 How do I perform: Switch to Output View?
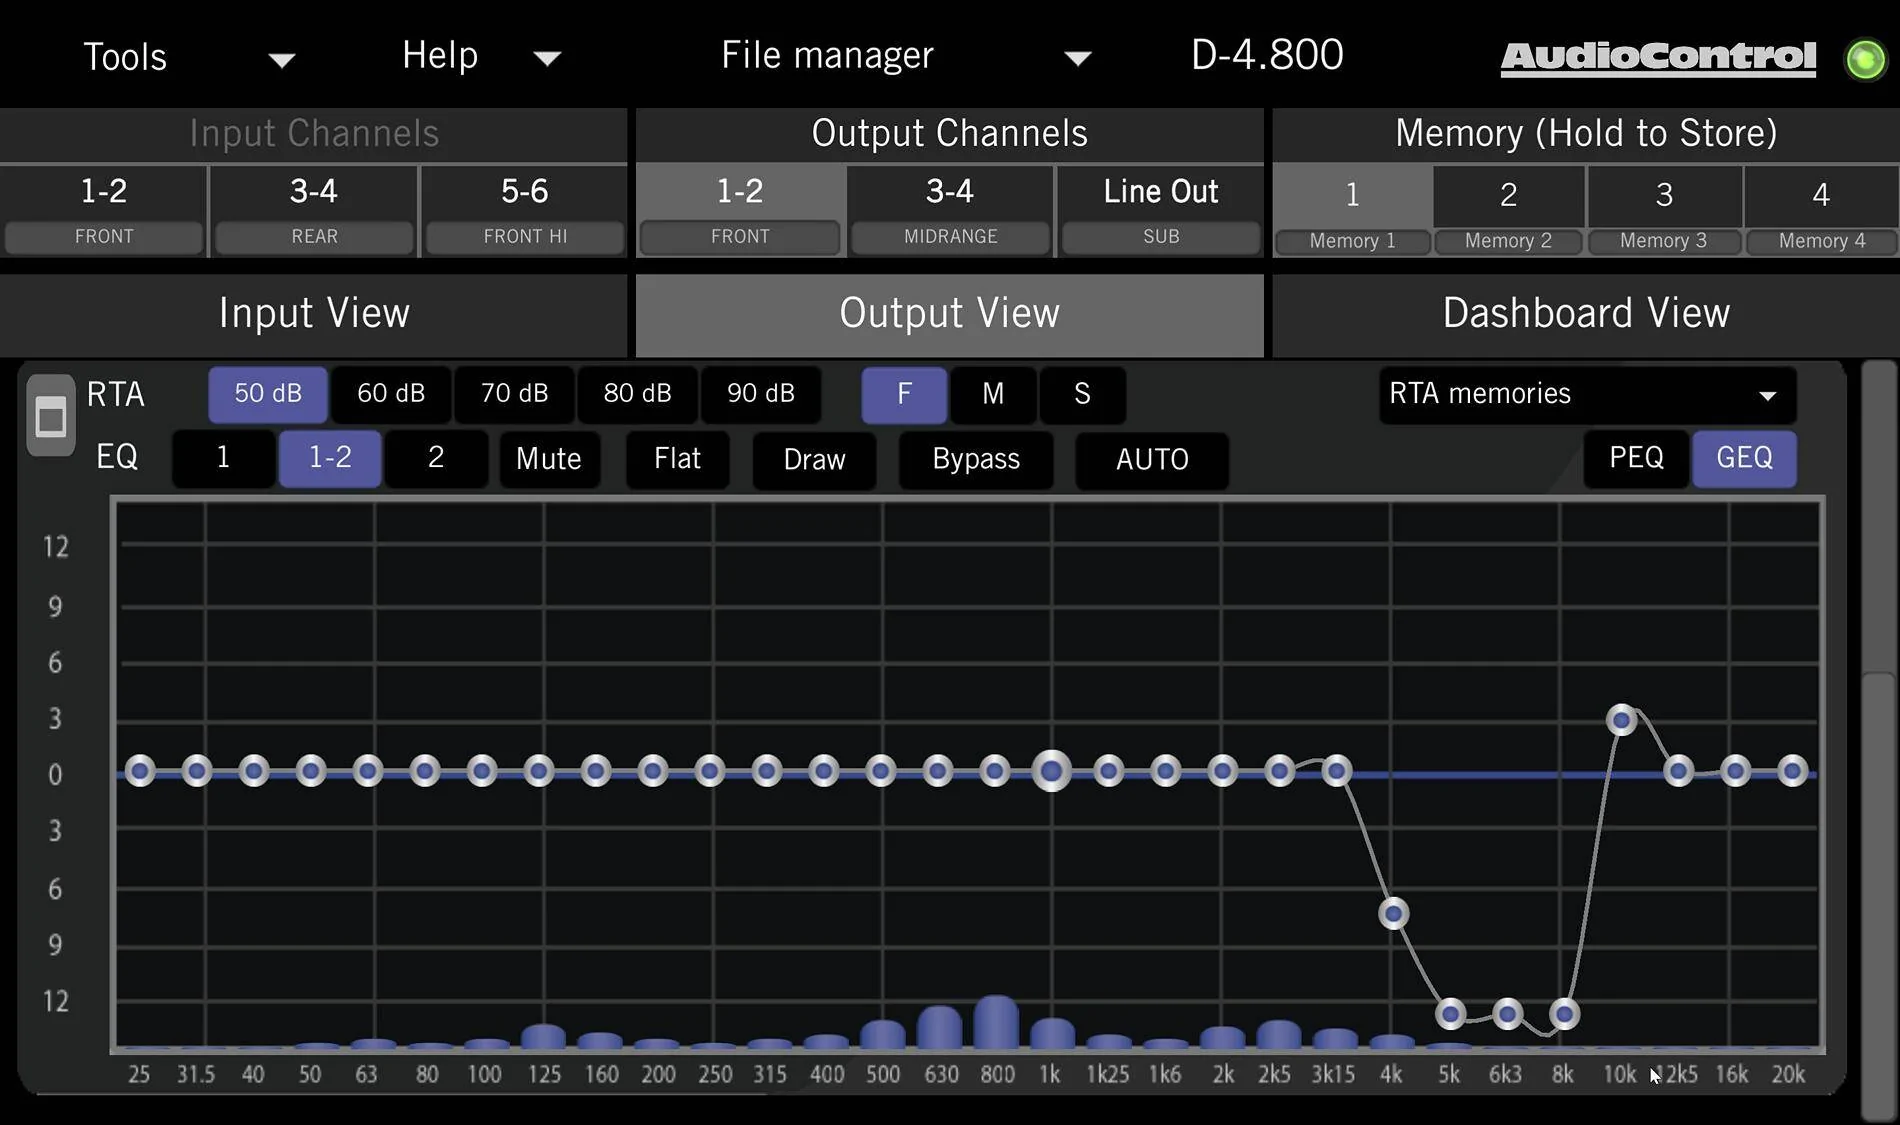coord(950,314)
